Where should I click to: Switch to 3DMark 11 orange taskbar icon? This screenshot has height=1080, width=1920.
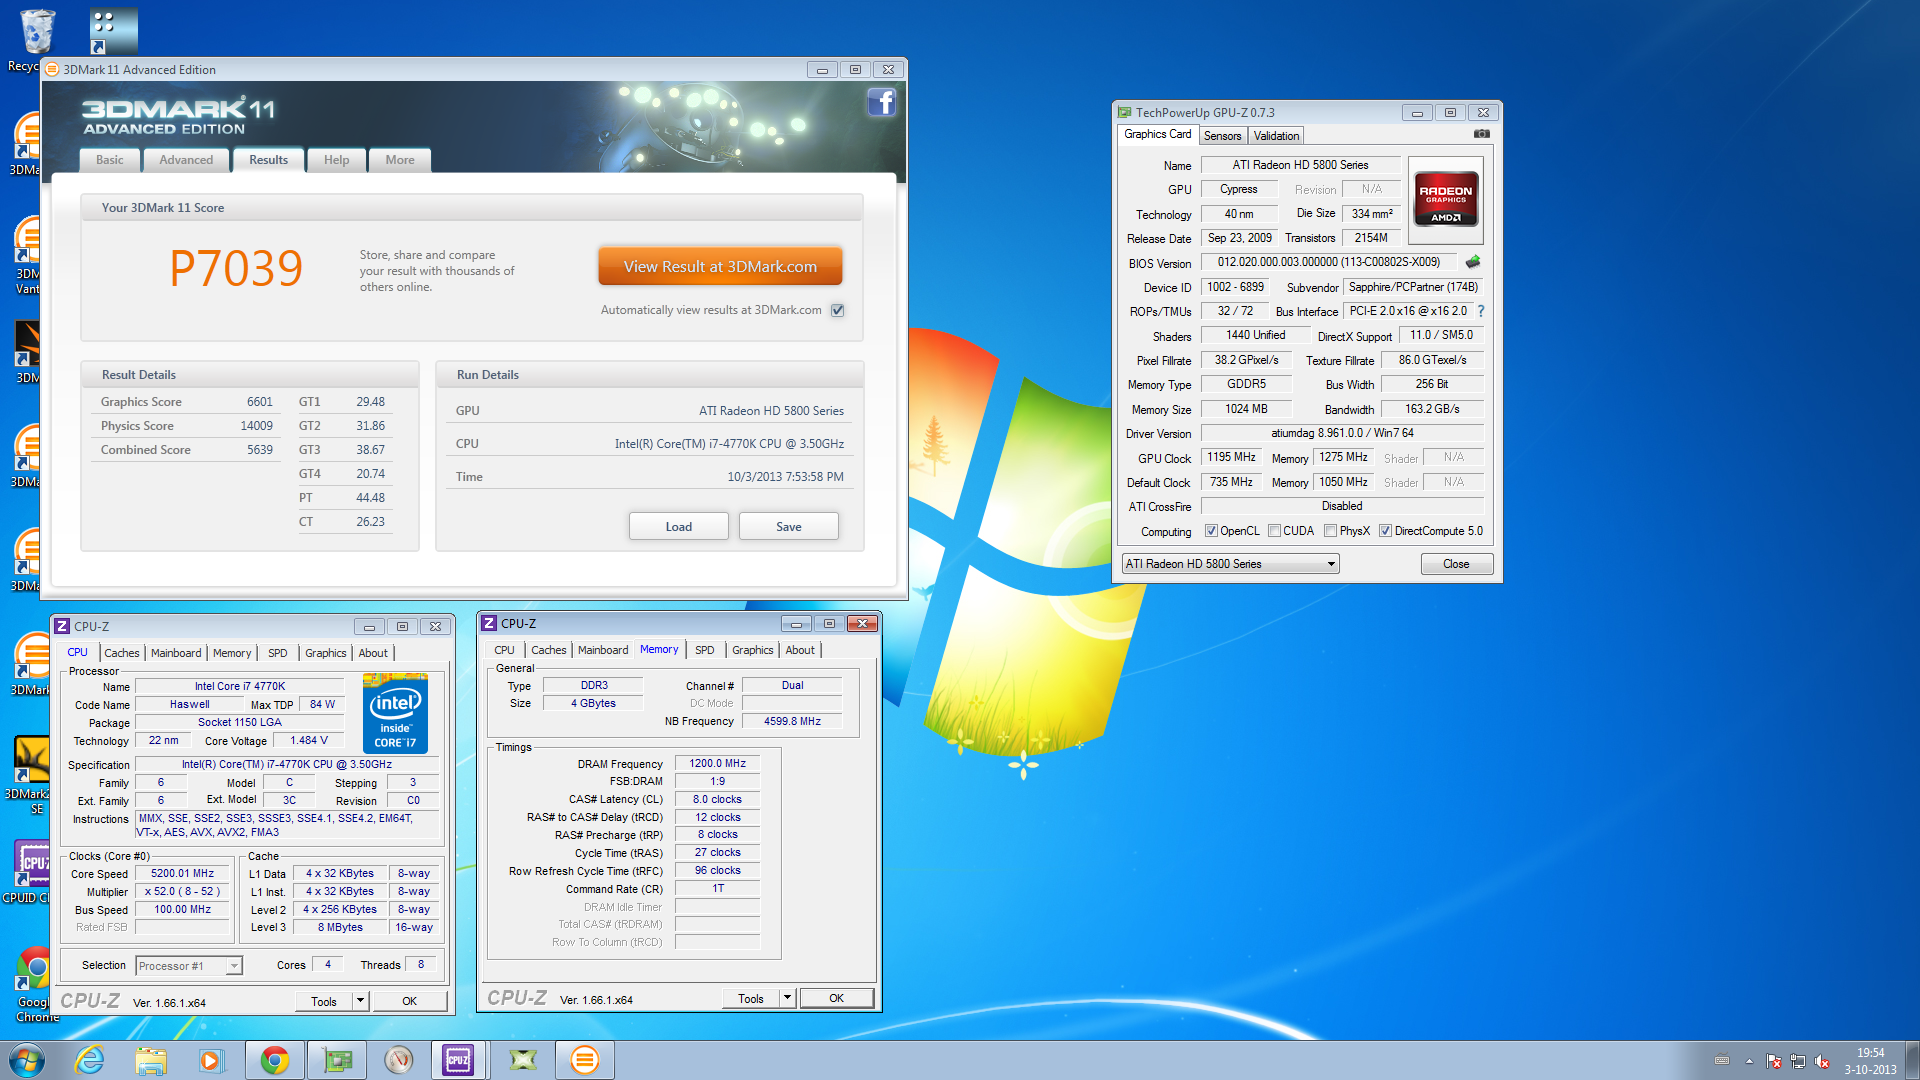pos(585,1060)
